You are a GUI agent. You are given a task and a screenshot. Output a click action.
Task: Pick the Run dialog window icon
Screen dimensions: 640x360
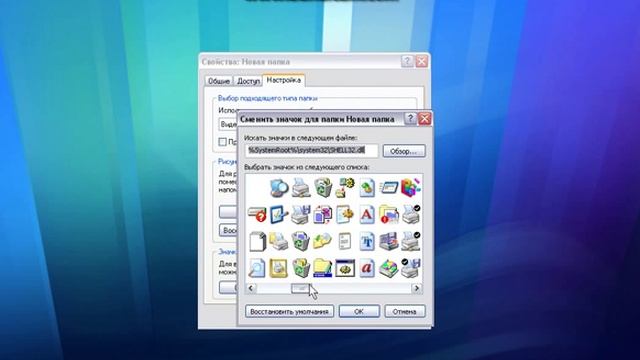389,188
